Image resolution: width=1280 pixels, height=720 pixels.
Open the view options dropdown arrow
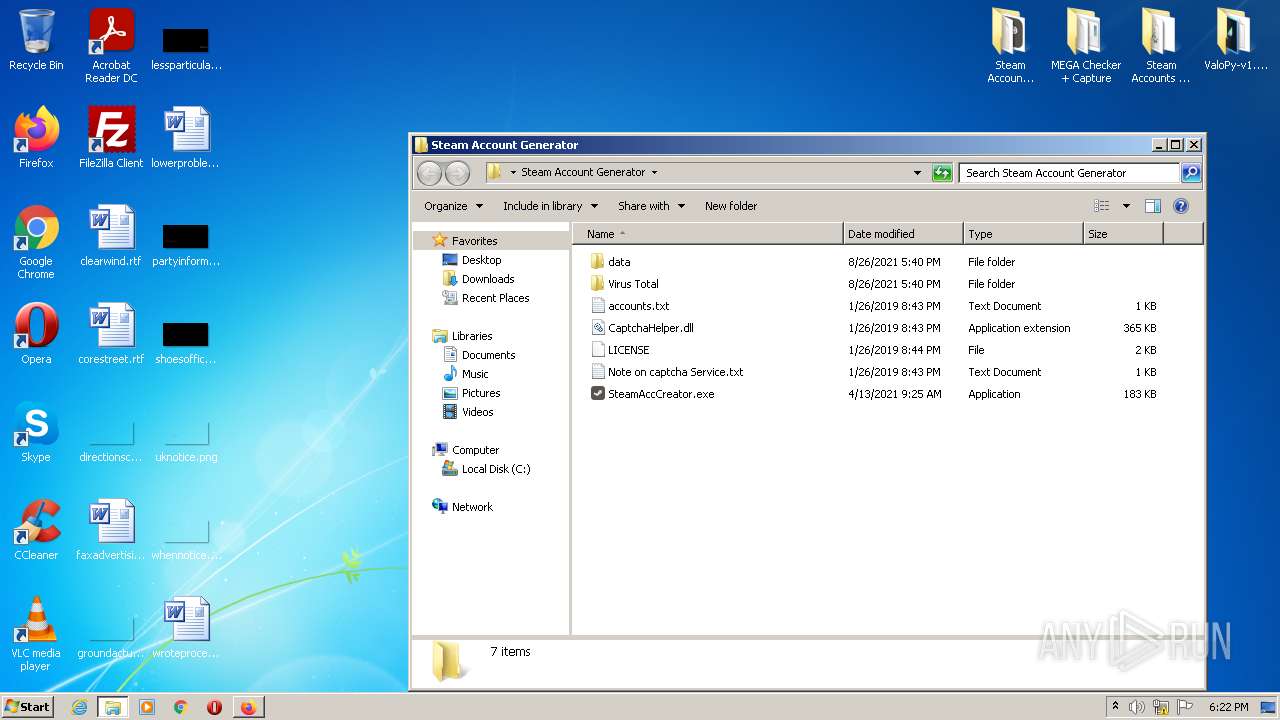click(x=1126, y=206)
